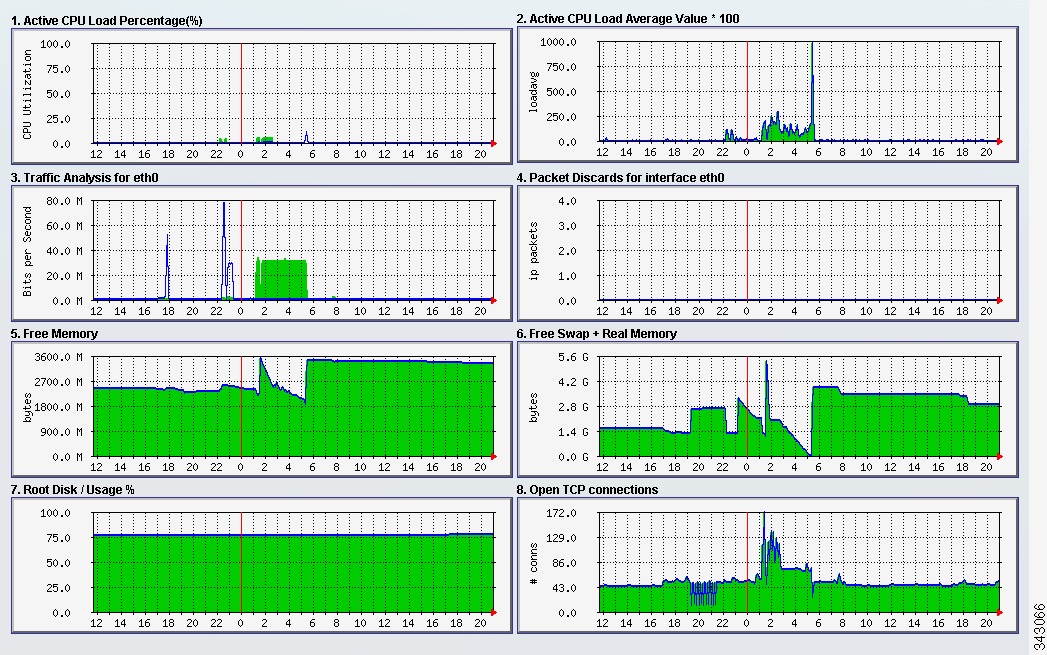Click the 'loadavg' axis label
Image resolution: width=1047 pixels, height=655 pixels.
(534, 92)
